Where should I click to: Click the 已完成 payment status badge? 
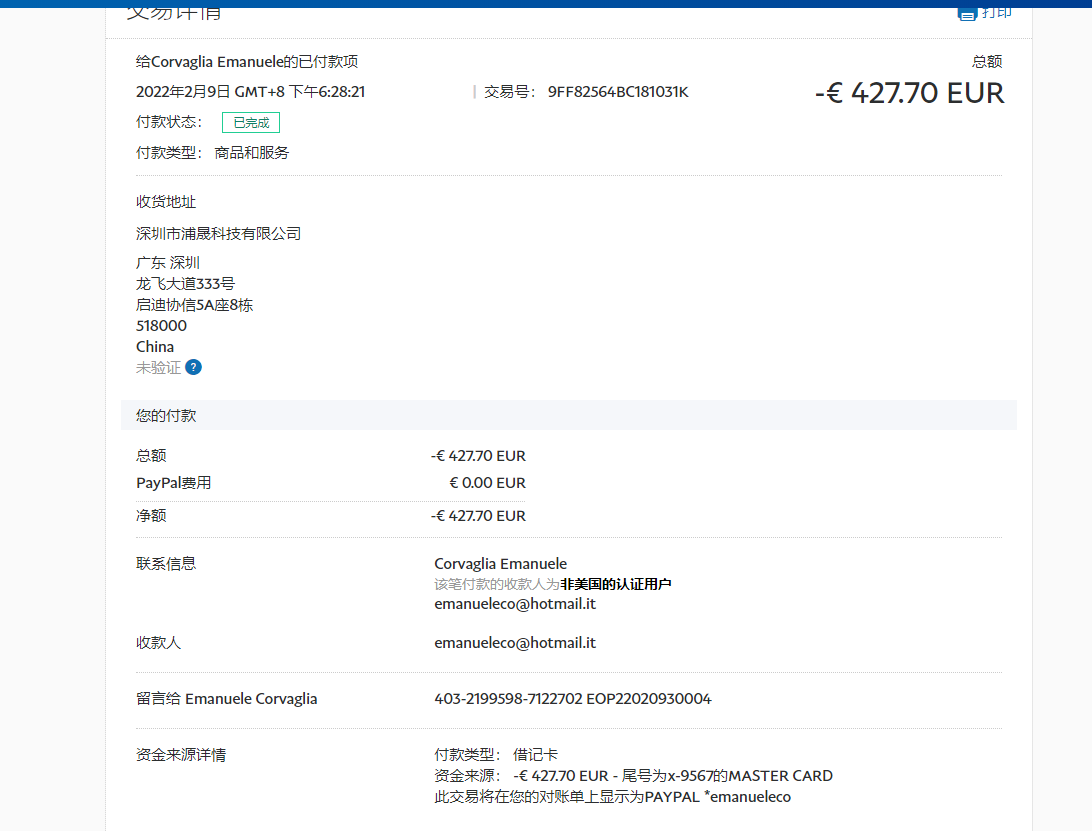(251, 123)
